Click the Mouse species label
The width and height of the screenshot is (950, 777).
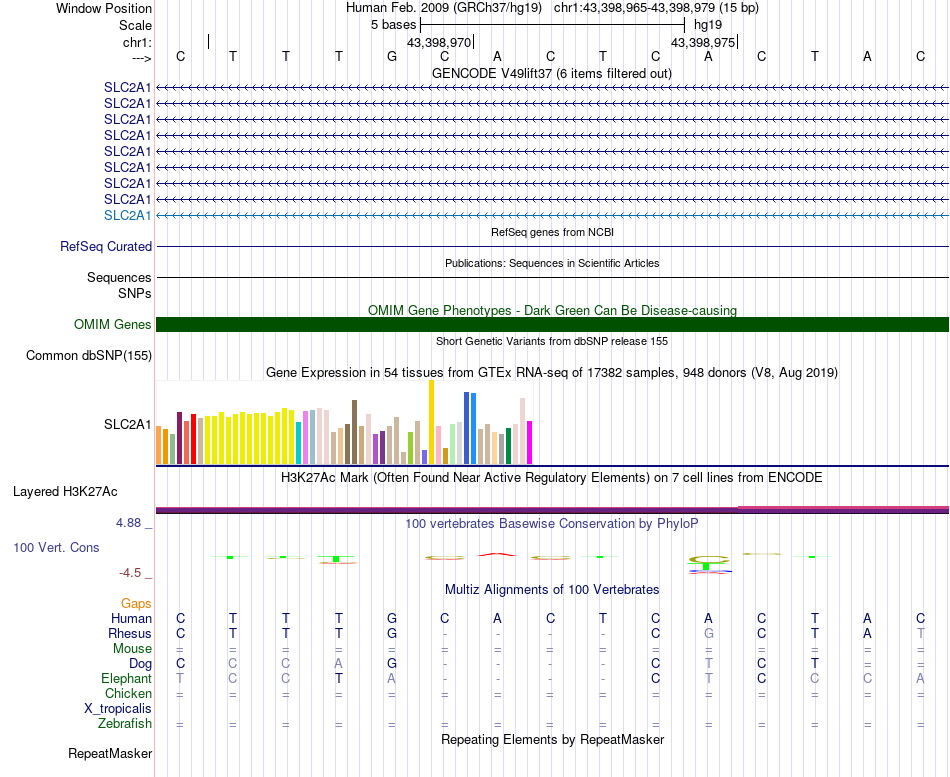[132, 649]
